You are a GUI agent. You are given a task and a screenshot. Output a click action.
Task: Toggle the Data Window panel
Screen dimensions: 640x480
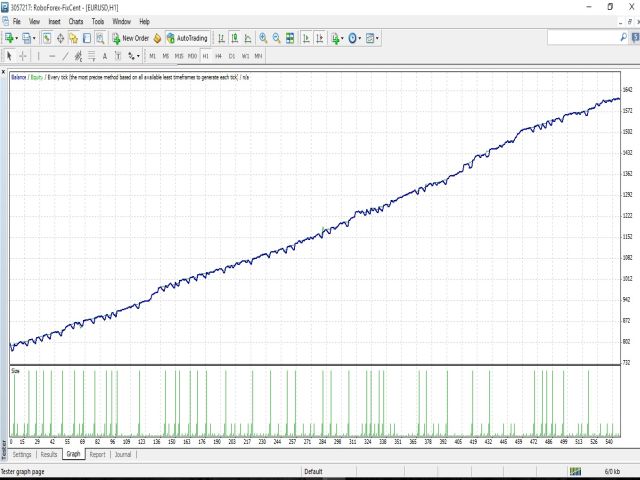pyautogui.click(x=60, y=38)
